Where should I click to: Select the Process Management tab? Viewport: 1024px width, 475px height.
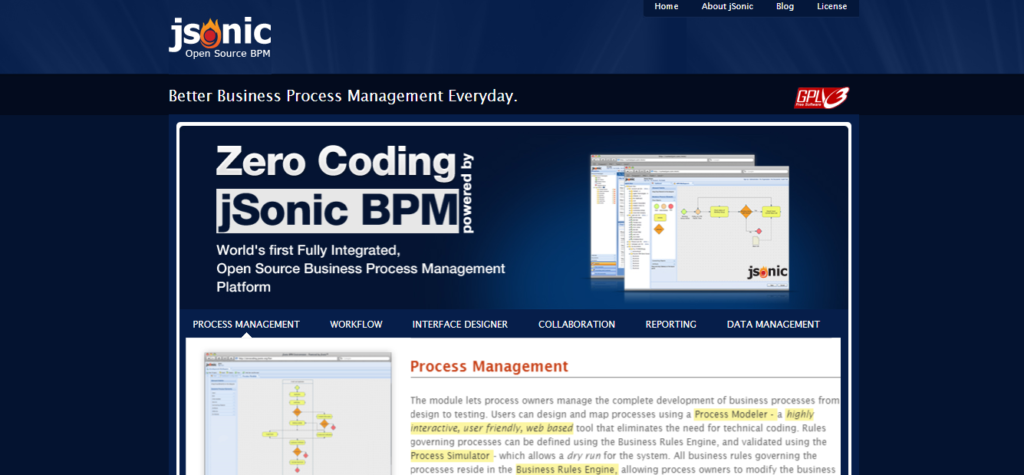click(x=246, y=324)
